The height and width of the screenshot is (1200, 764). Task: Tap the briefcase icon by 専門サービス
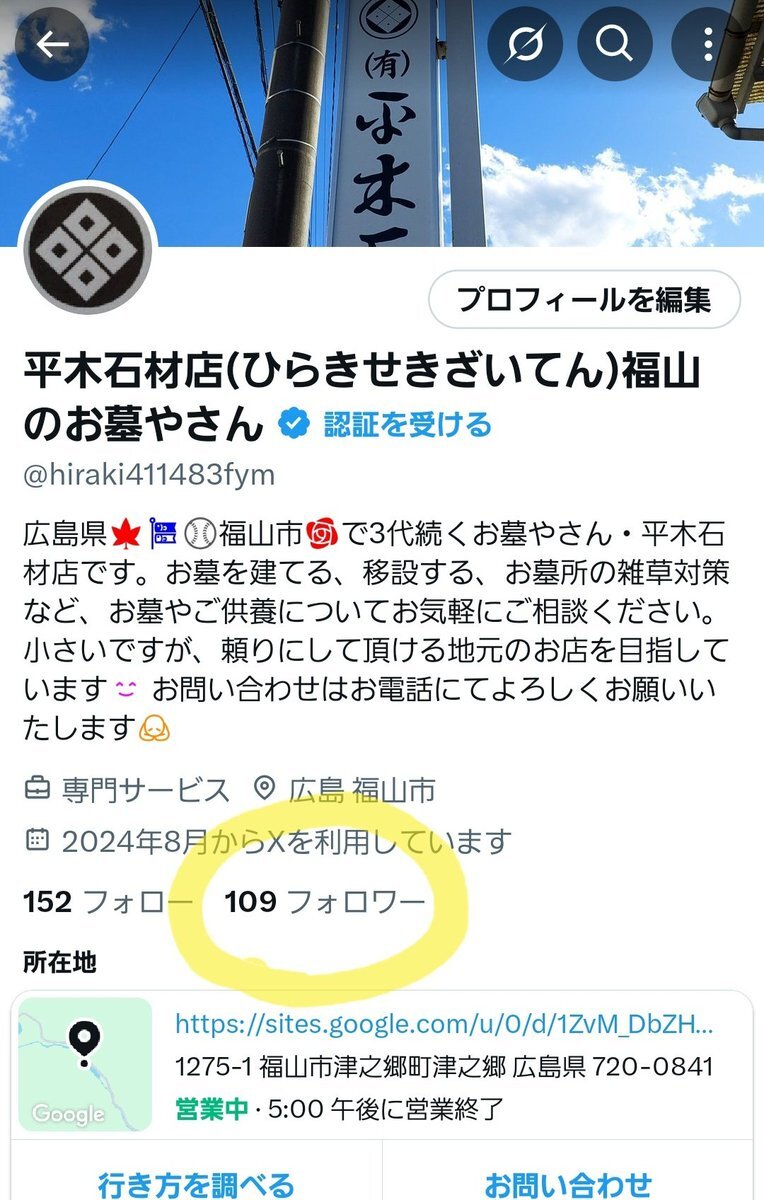(x=37, y=790)
